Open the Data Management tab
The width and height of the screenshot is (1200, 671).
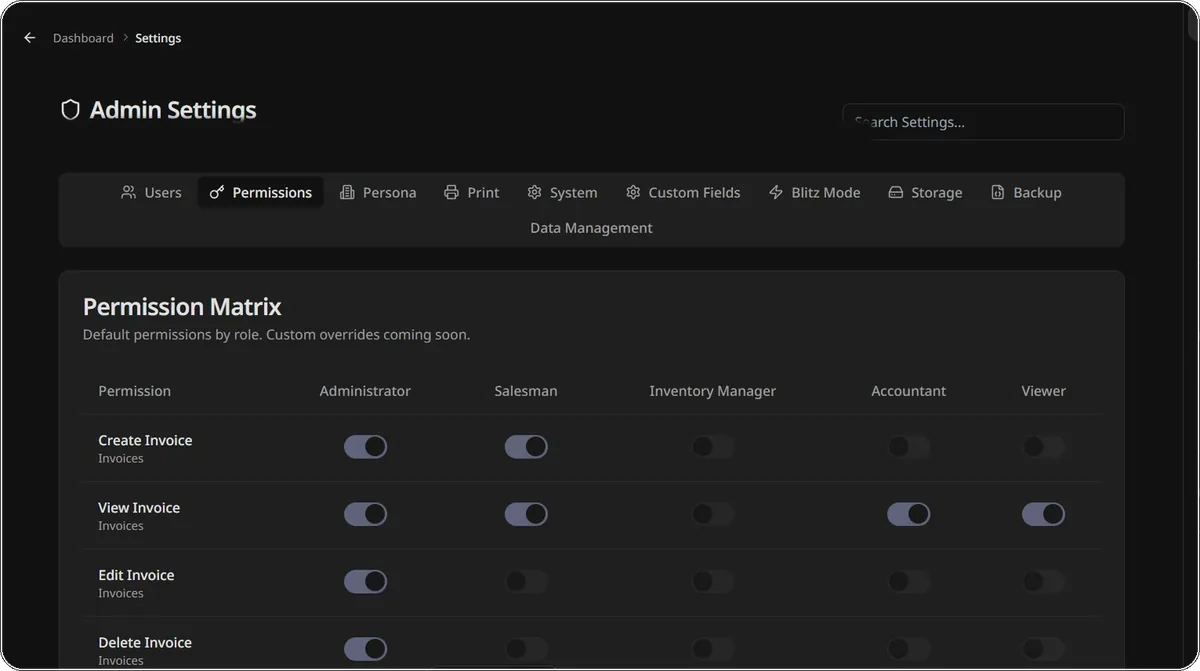tap(591, 228)
